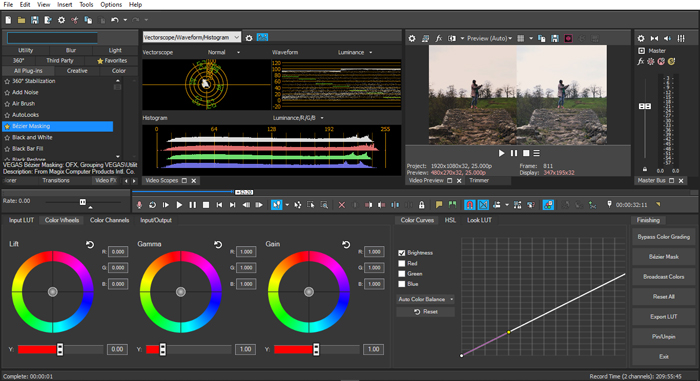This screenshot has width=700, height=381.
Task: Cut the selection with the scissors icon
Action: point(75,20)
